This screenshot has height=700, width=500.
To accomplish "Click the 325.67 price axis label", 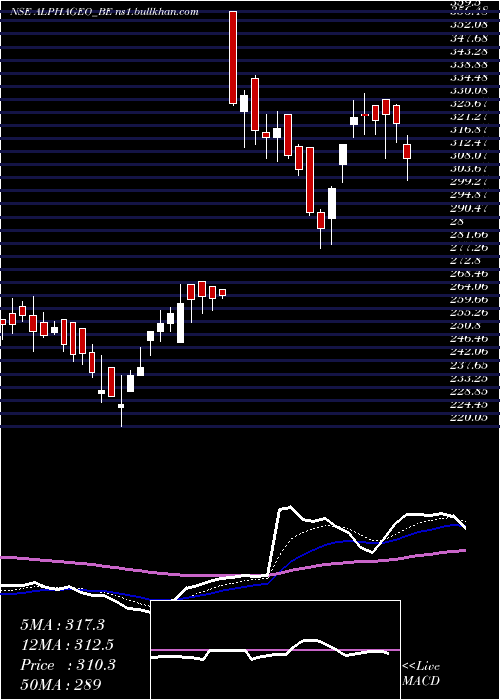I will (x=468, y=104).
